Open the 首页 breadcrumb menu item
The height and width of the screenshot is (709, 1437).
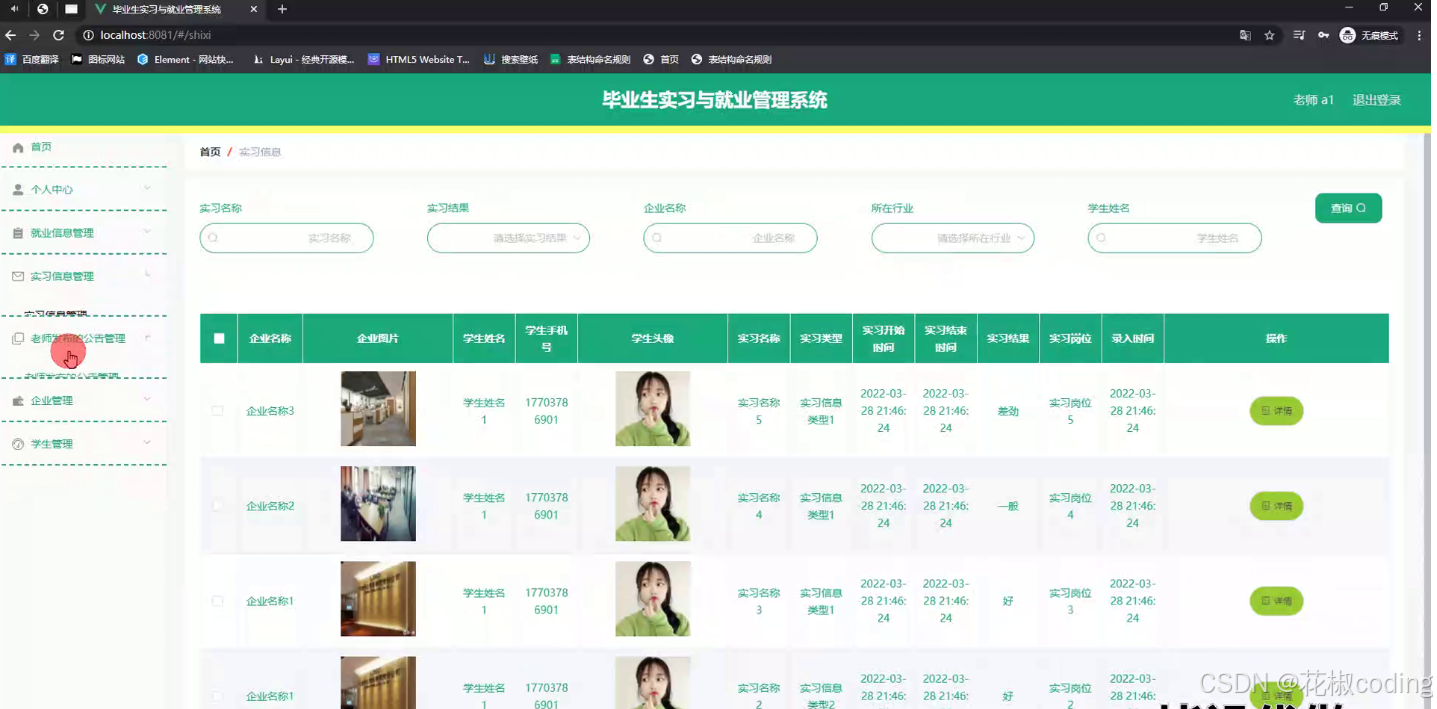pos(209,151)
